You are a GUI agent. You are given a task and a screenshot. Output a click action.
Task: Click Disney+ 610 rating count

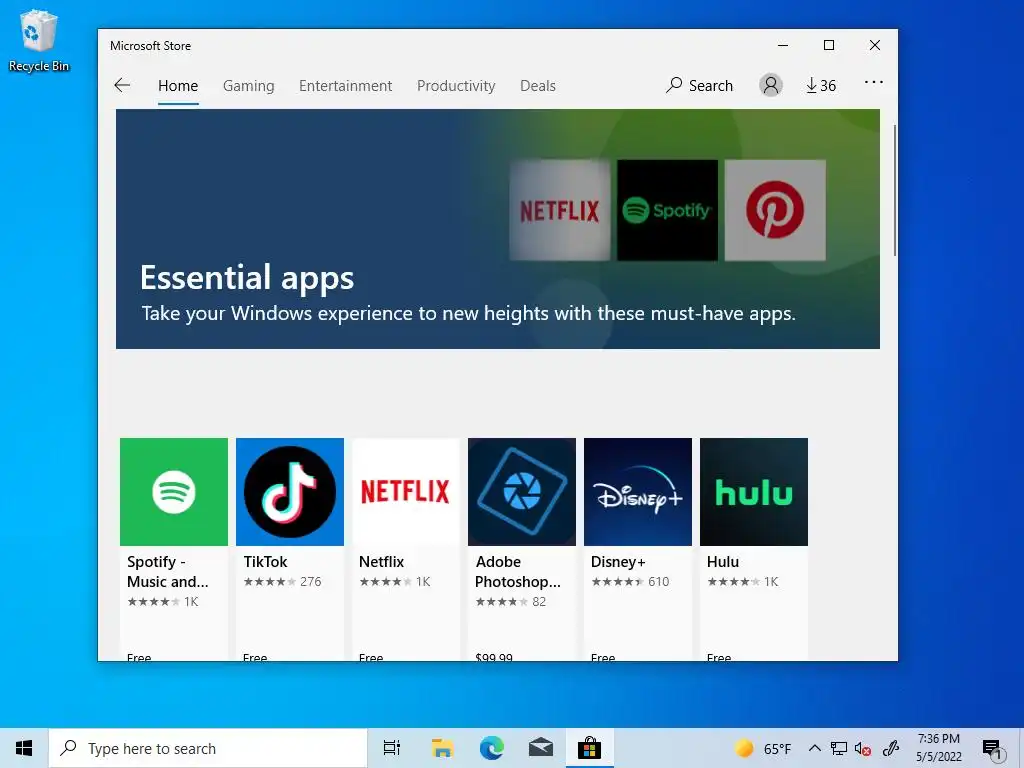(x=658, y=581)
